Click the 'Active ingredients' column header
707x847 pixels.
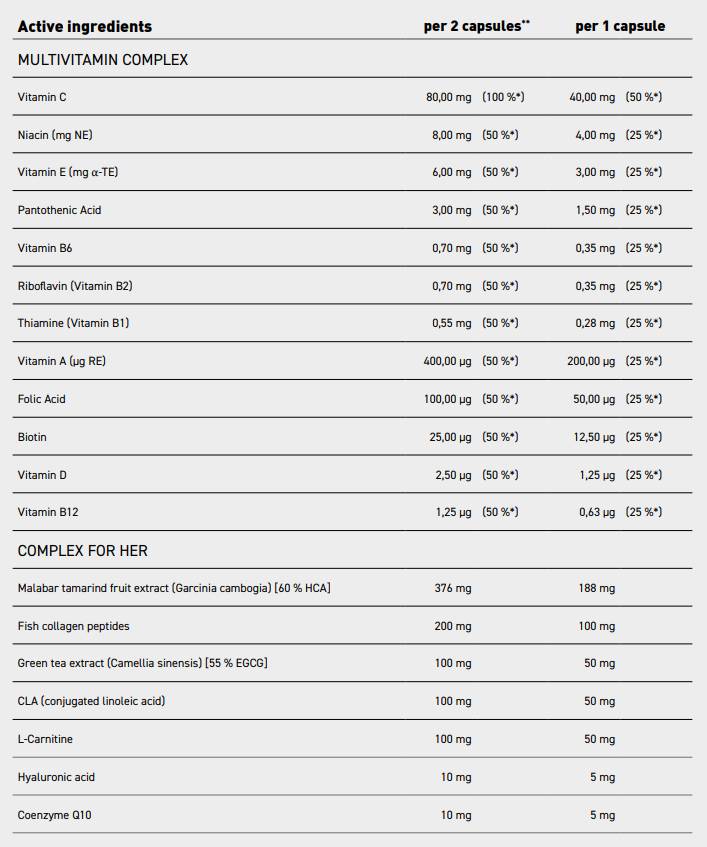pos(84,26)
